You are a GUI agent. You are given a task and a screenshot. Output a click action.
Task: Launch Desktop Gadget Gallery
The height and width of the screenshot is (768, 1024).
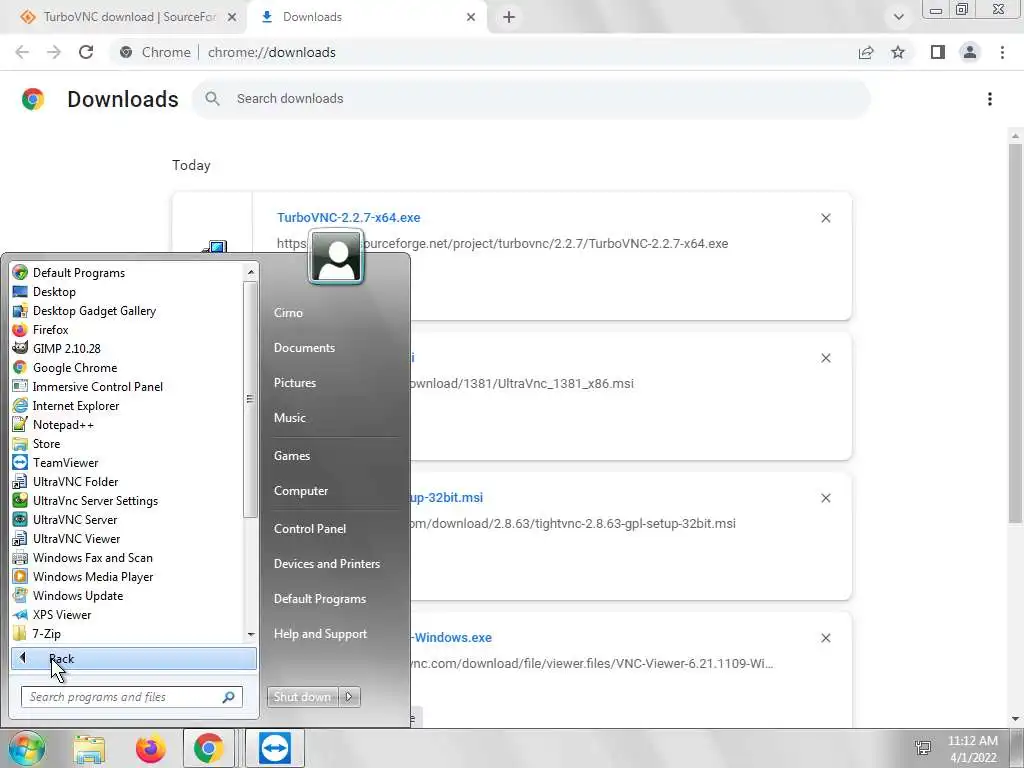(x=94, y=311)
